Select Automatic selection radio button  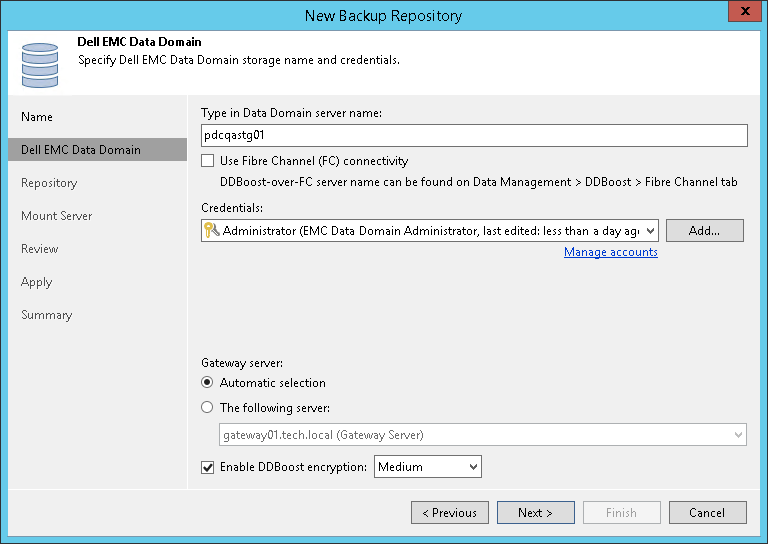[207, 382]
